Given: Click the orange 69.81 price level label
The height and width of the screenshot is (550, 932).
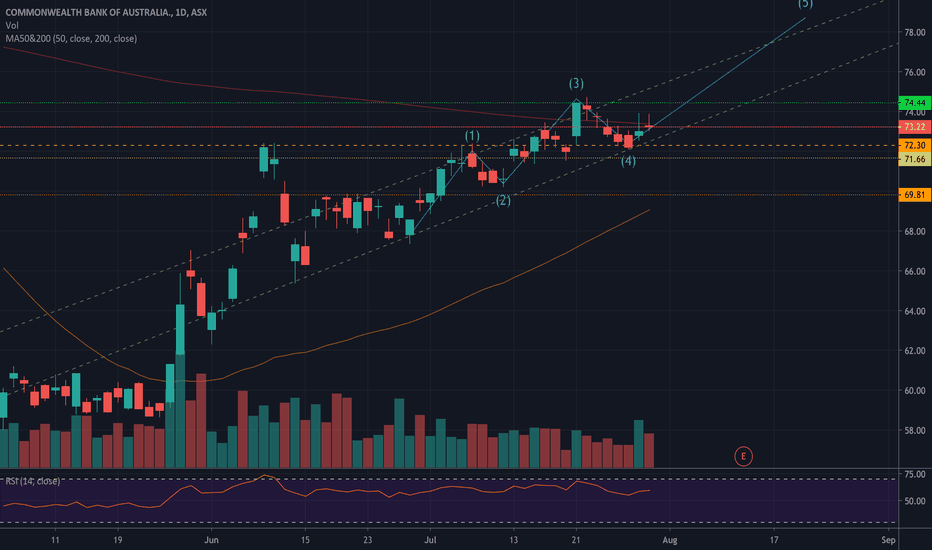Looking at the screenshot, I should (914, 194).
